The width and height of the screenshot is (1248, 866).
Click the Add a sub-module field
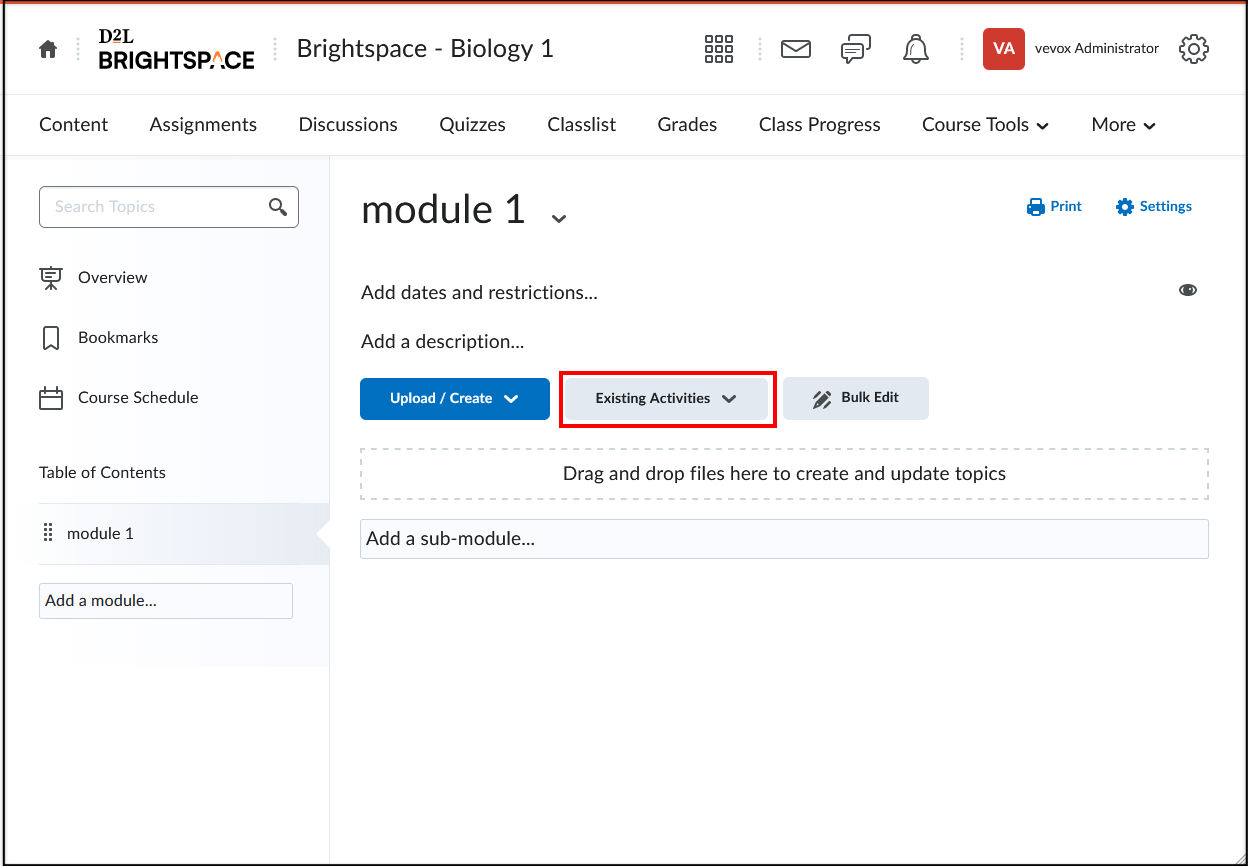[x=783, y=538]
